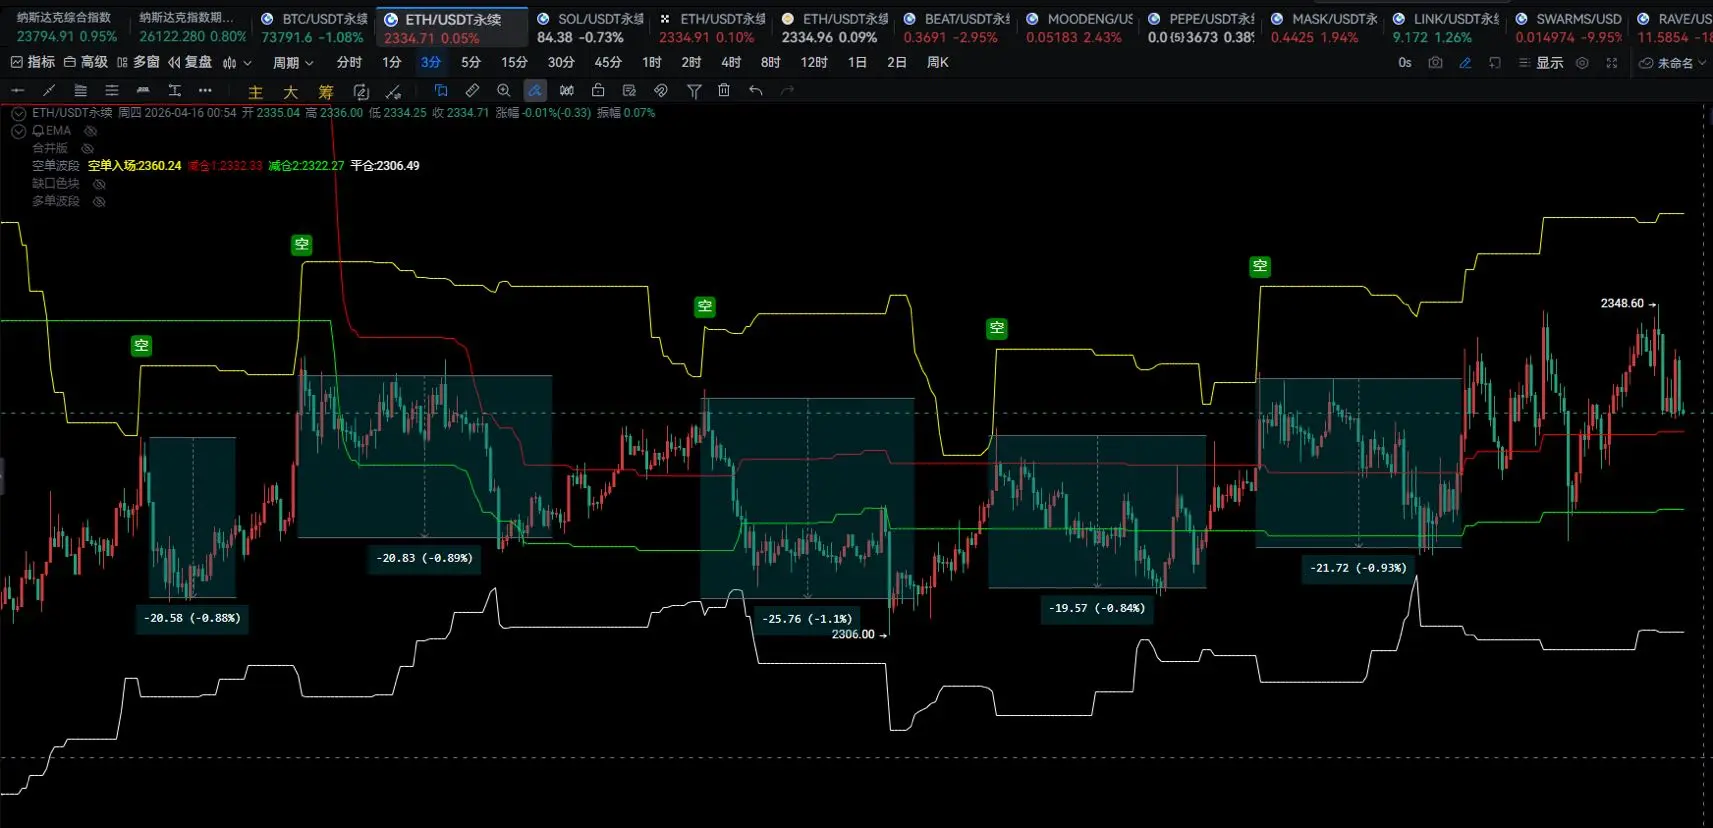
Task: Click the -20.83 (-0.89%) measurement label
Action: point(424,558)
